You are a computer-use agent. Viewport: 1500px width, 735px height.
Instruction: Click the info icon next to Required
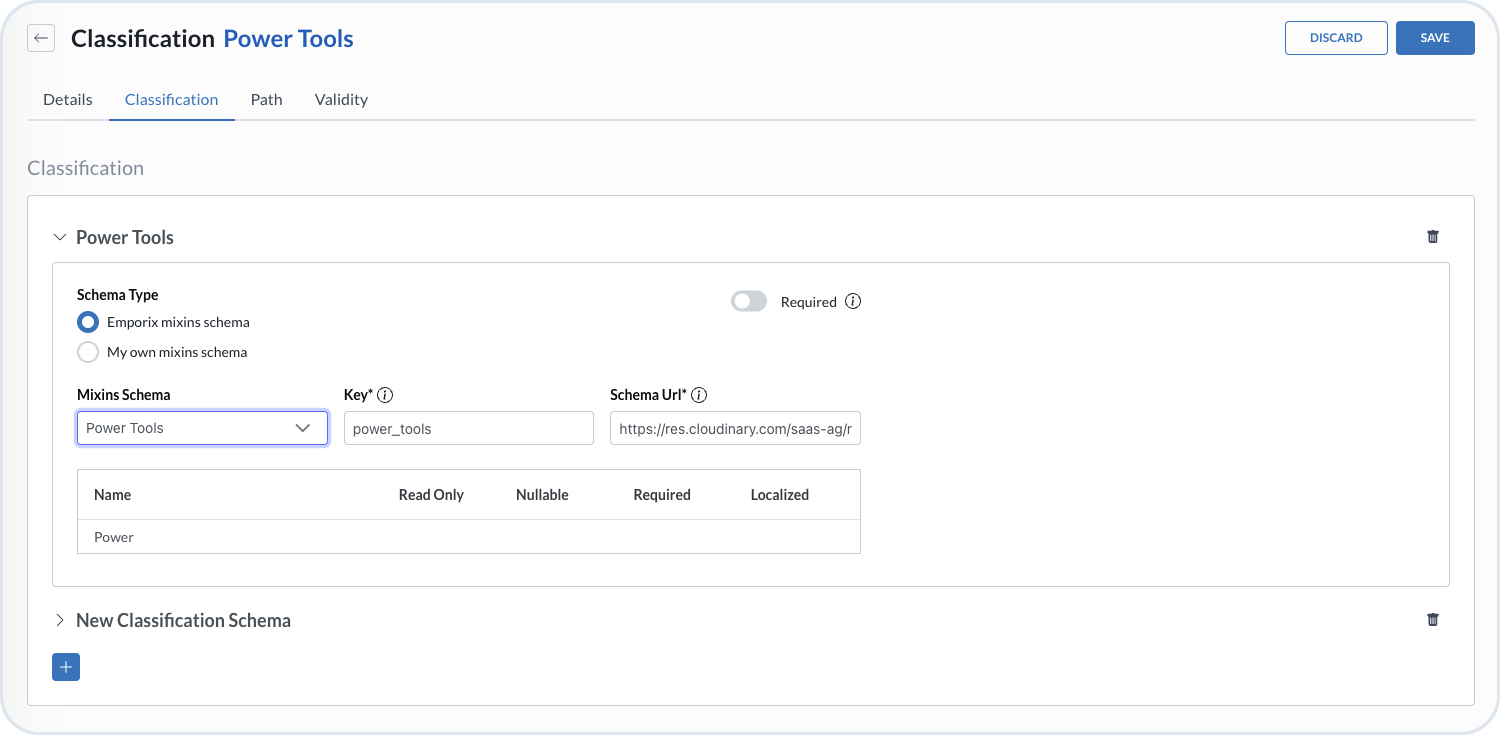(853, 302)
